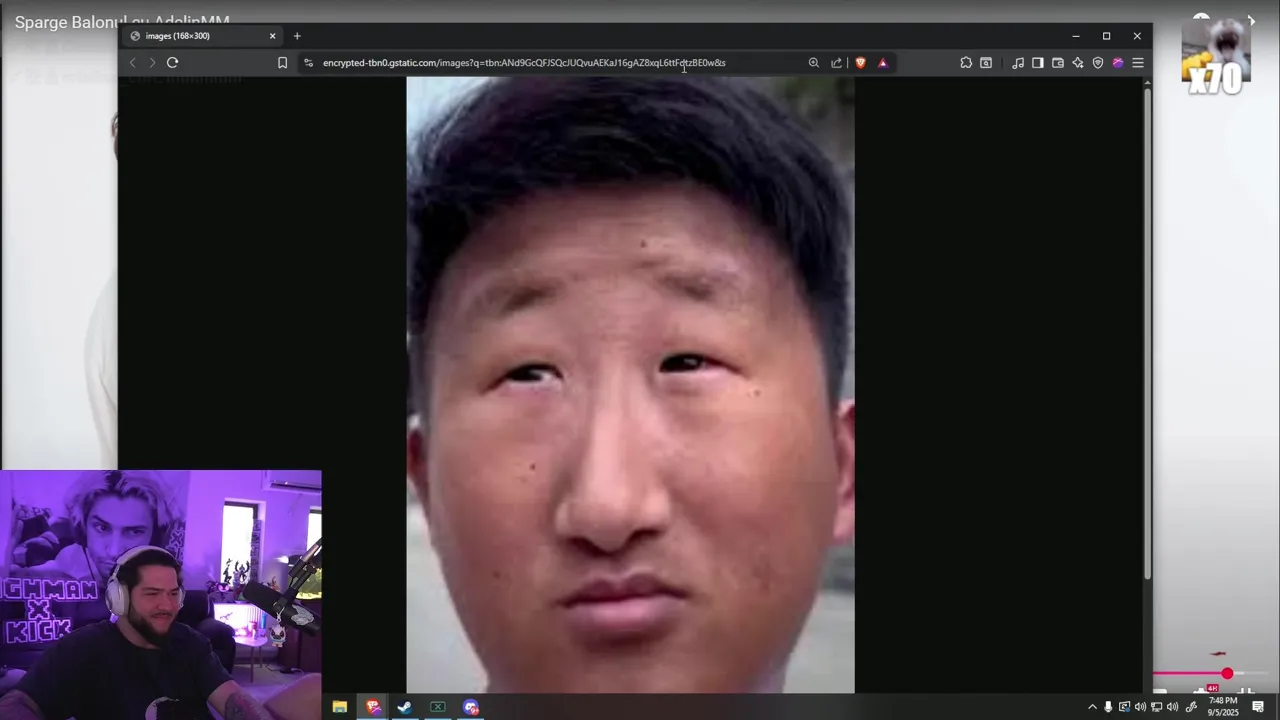Close the images (168×300) tab
The image size is (1280, 720).
pos(272,36)
